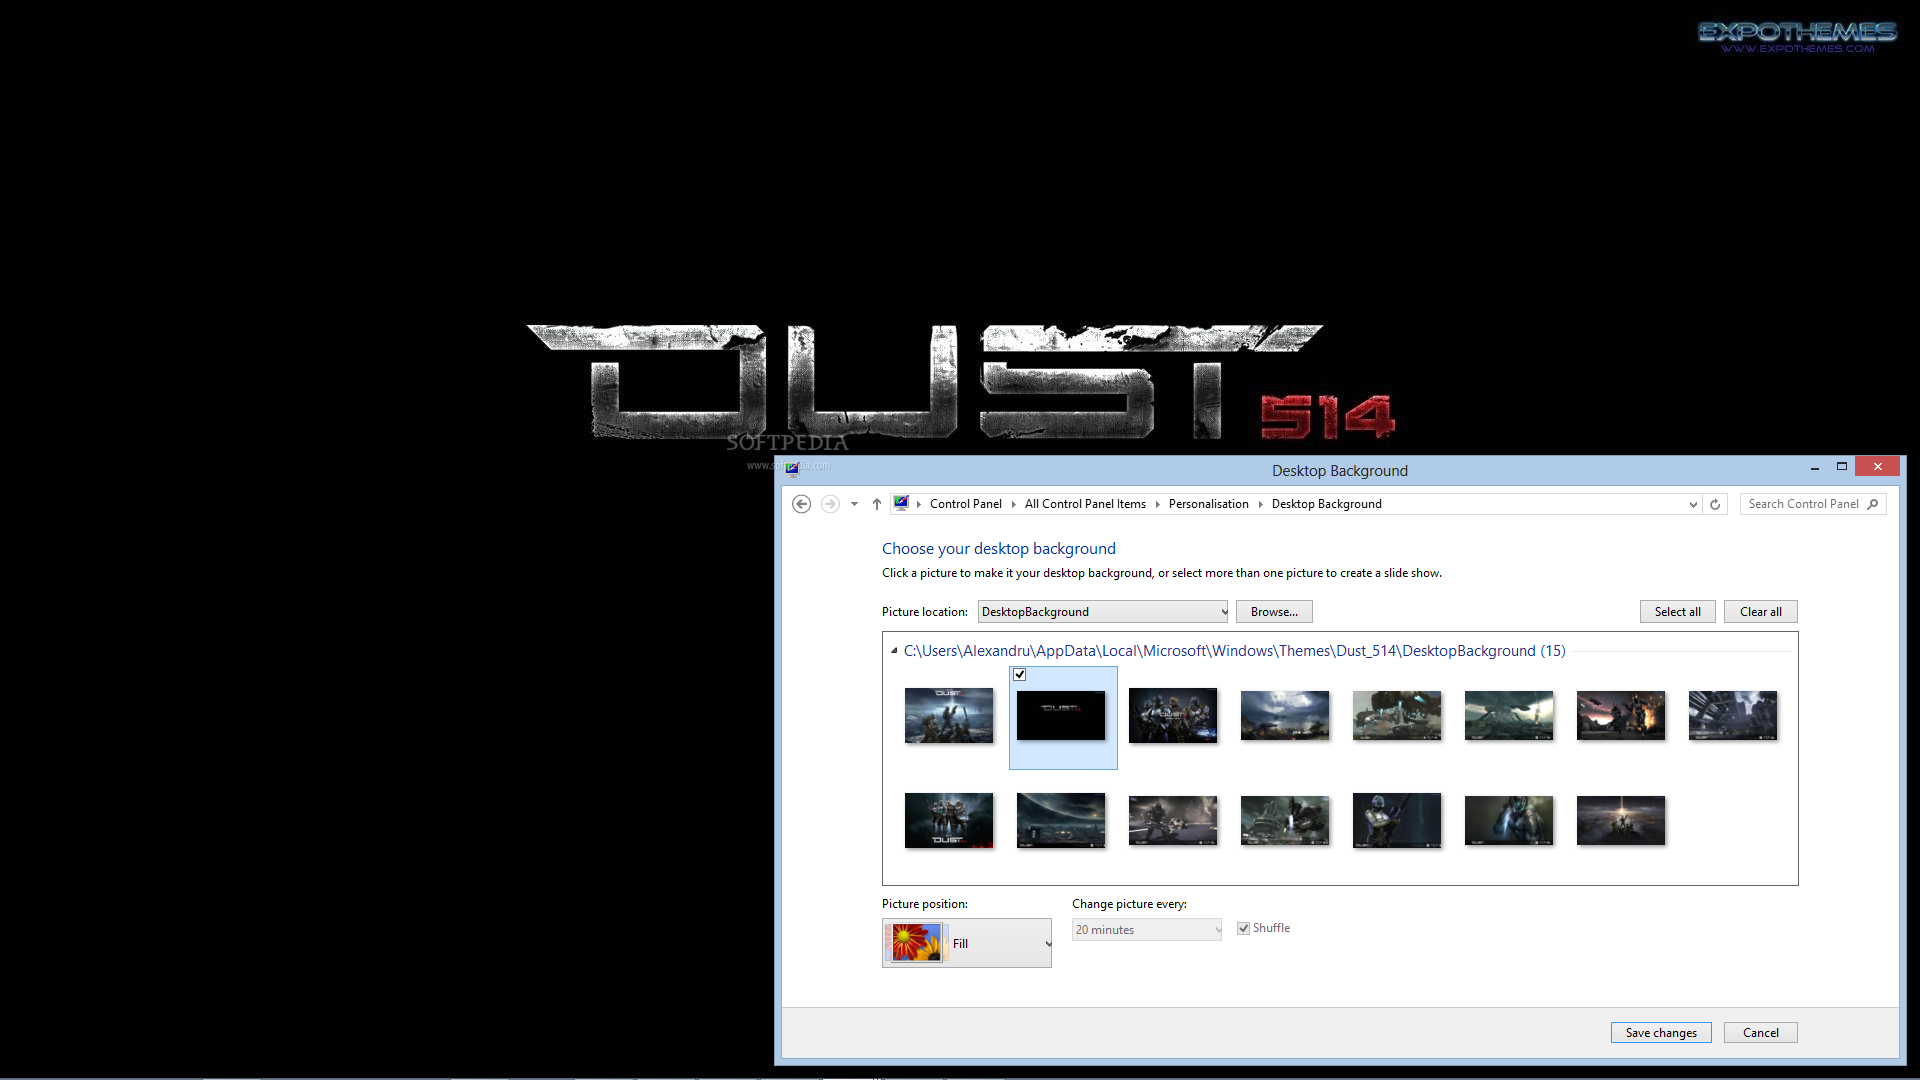Image resolution: width=1920 pixels, height=1080 pixels.
Task: Select the fifth wallpaper in first row
Action: (x=1397, y=716)
